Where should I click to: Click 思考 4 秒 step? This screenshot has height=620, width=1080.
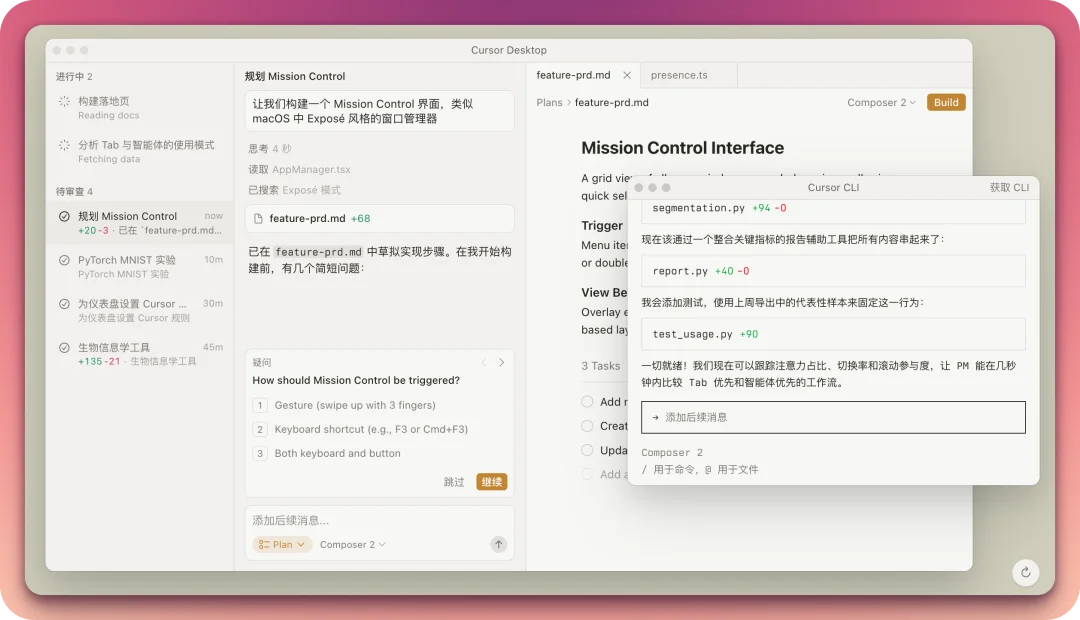[x=270, y=149]
